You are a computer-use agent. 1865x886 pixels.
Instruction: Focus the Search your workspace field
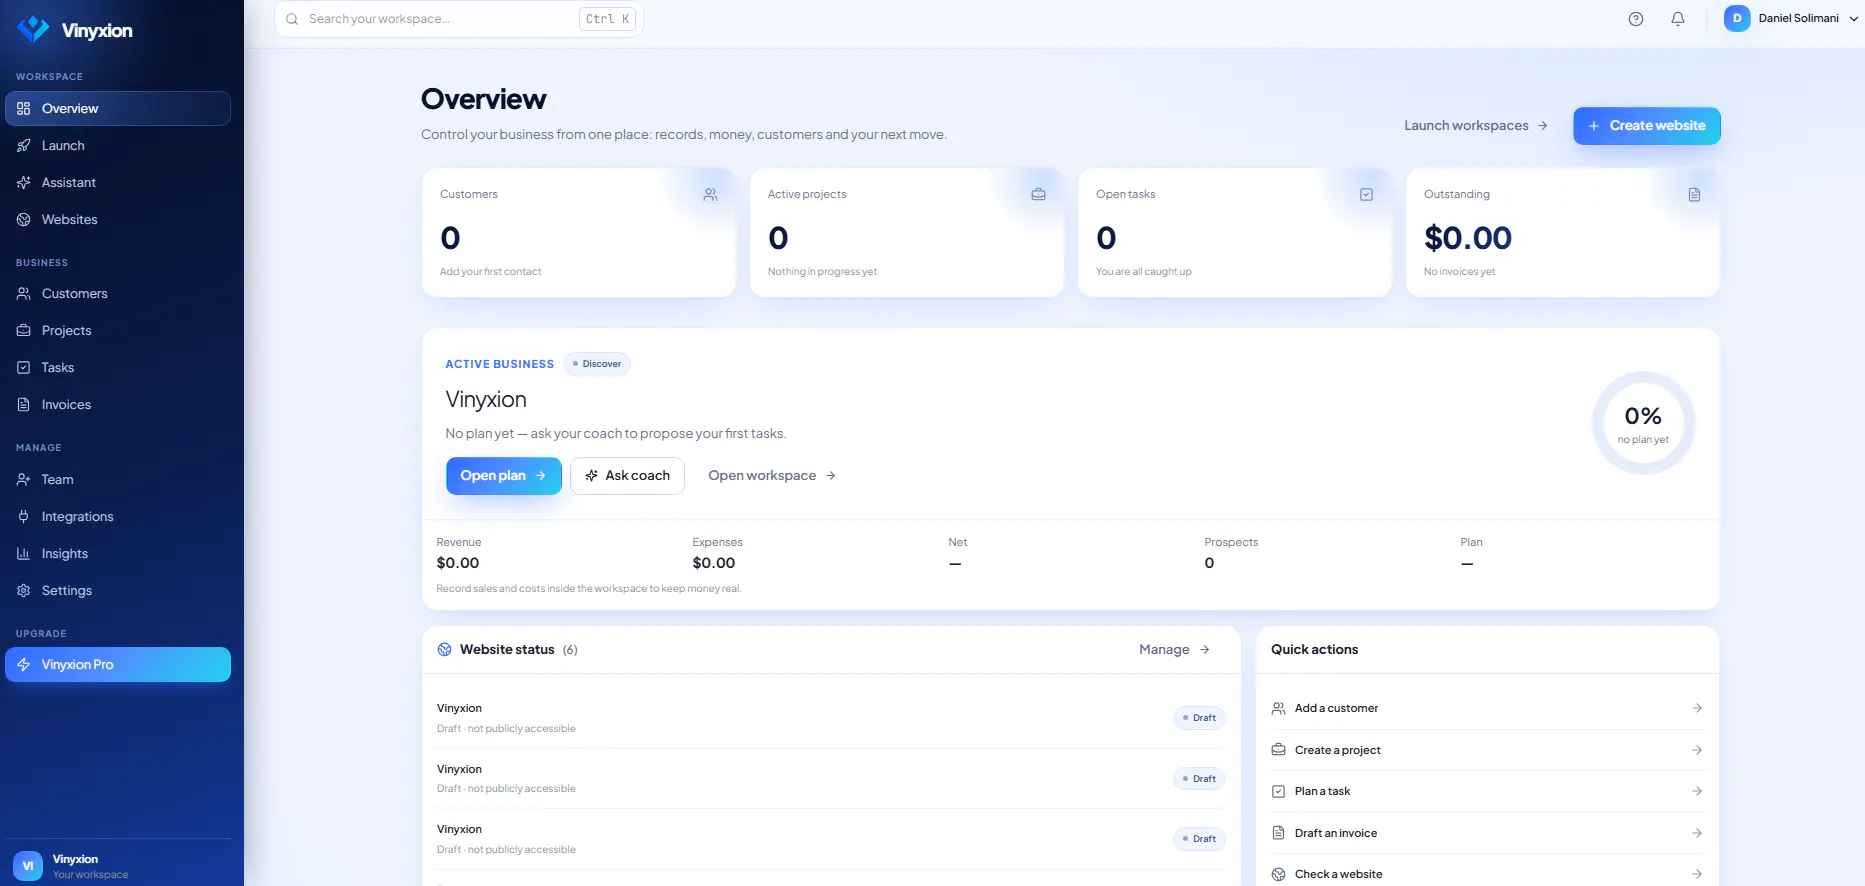(459, 19)
